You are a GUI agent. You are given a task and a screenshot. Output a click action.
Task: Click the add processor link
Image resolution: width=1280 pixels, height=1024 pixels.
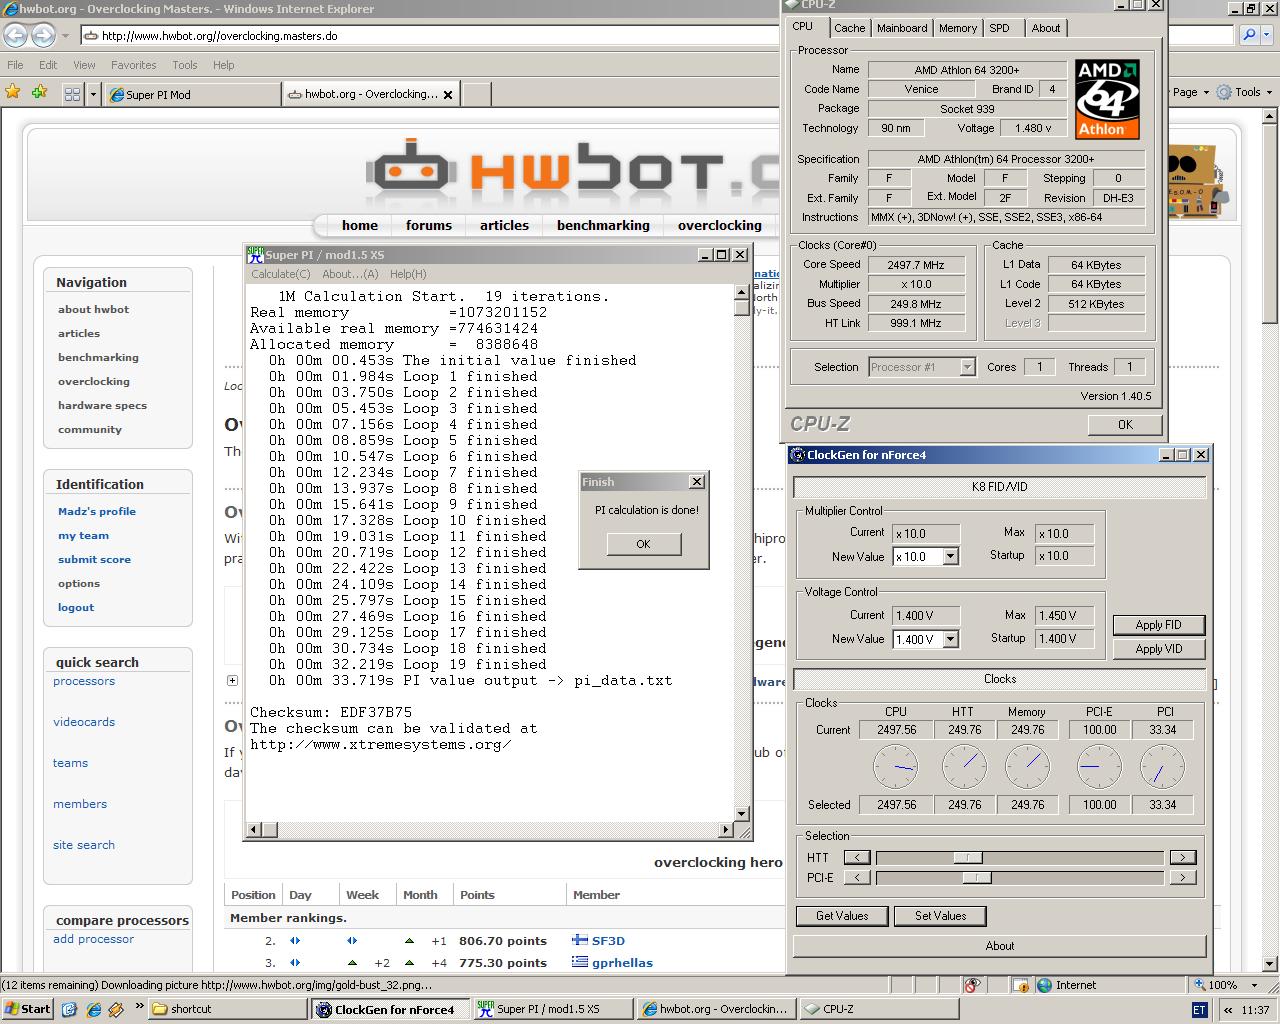[x=93, y=939]
